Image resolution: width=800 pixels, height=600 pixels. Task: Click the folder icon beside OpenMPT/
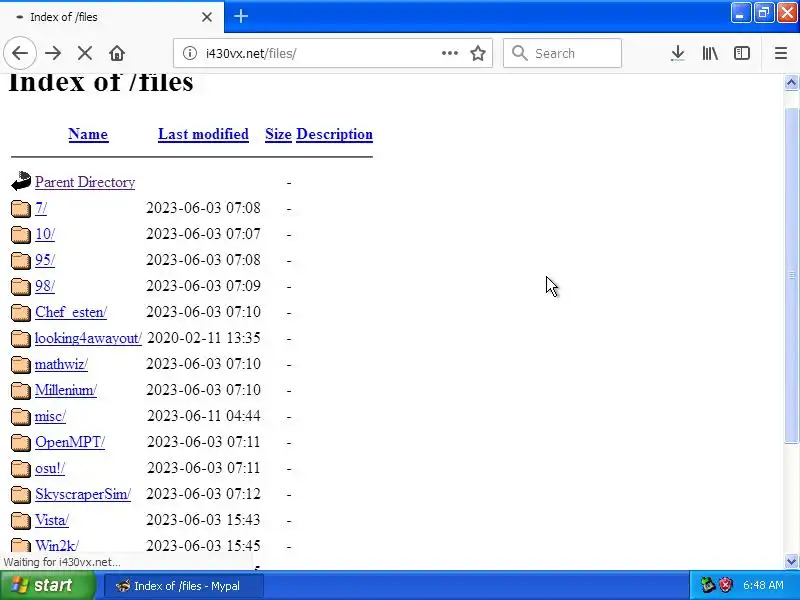(x=20, y=442)
